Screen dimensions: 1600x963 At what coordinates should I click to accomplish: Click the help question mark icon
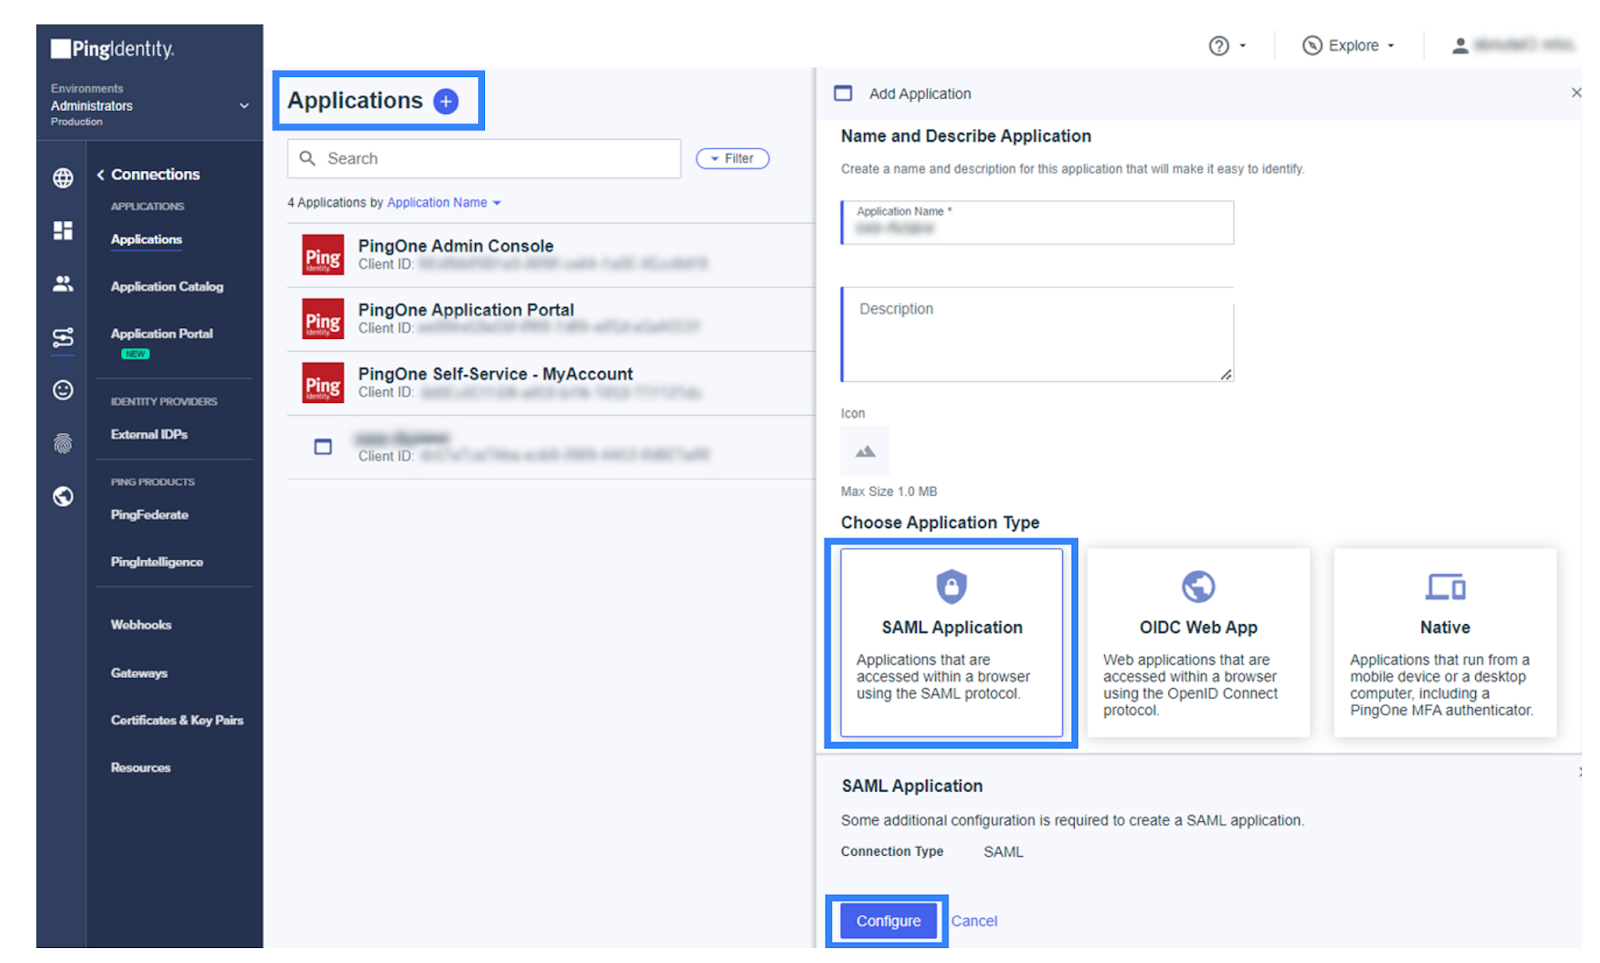[x=1218, y=46]
